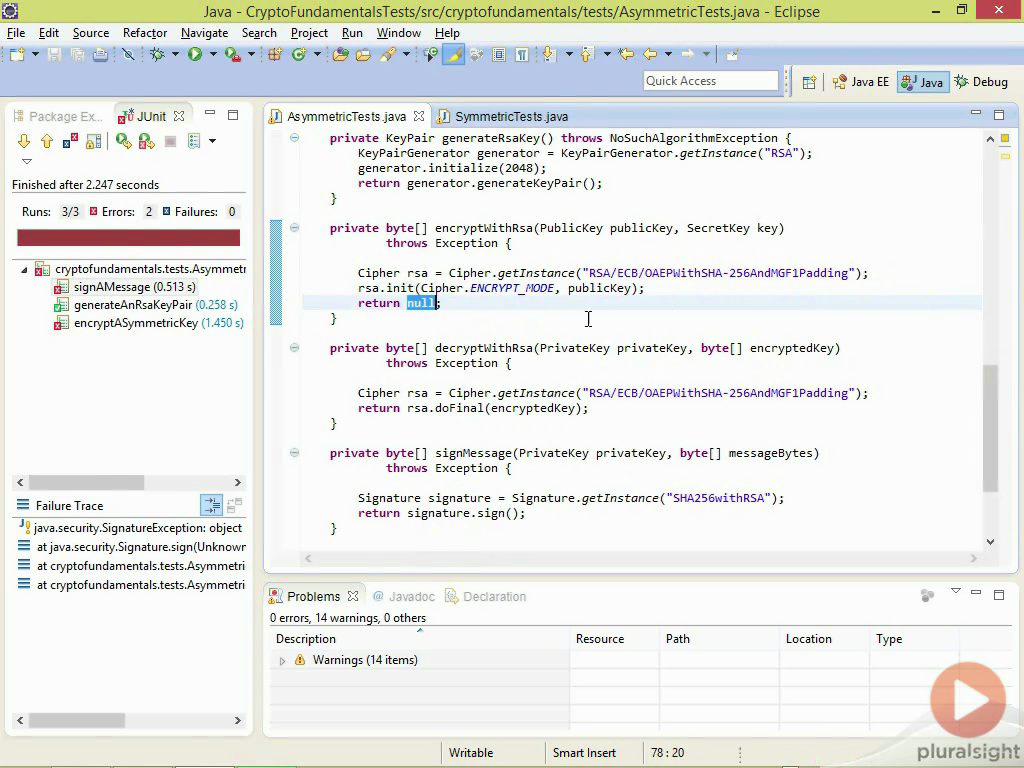Close the AsymmetricTests.java editor tab
The width and height of the screenshot is (1024, 768).
coord(419,116)
